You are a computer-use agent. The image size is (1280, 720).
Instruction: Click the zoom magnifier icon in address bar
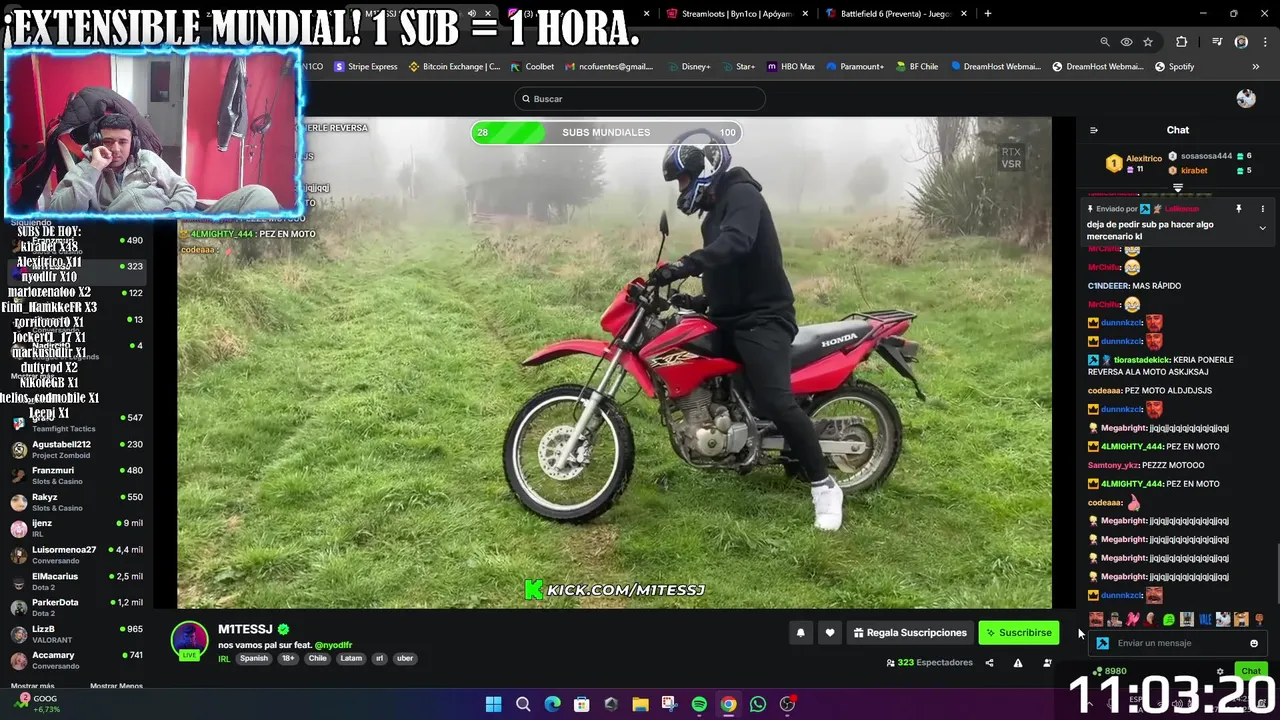click(1105, 42)
